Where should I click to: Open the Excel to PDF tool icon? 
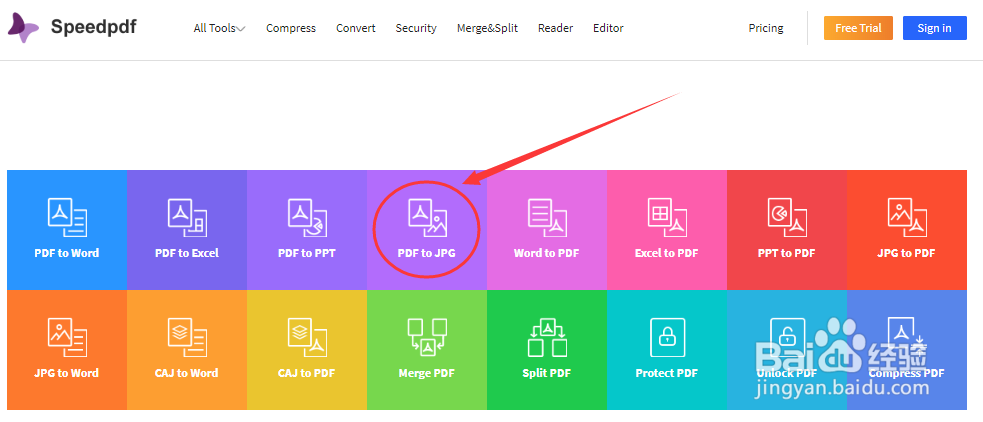tap(667, 217)
